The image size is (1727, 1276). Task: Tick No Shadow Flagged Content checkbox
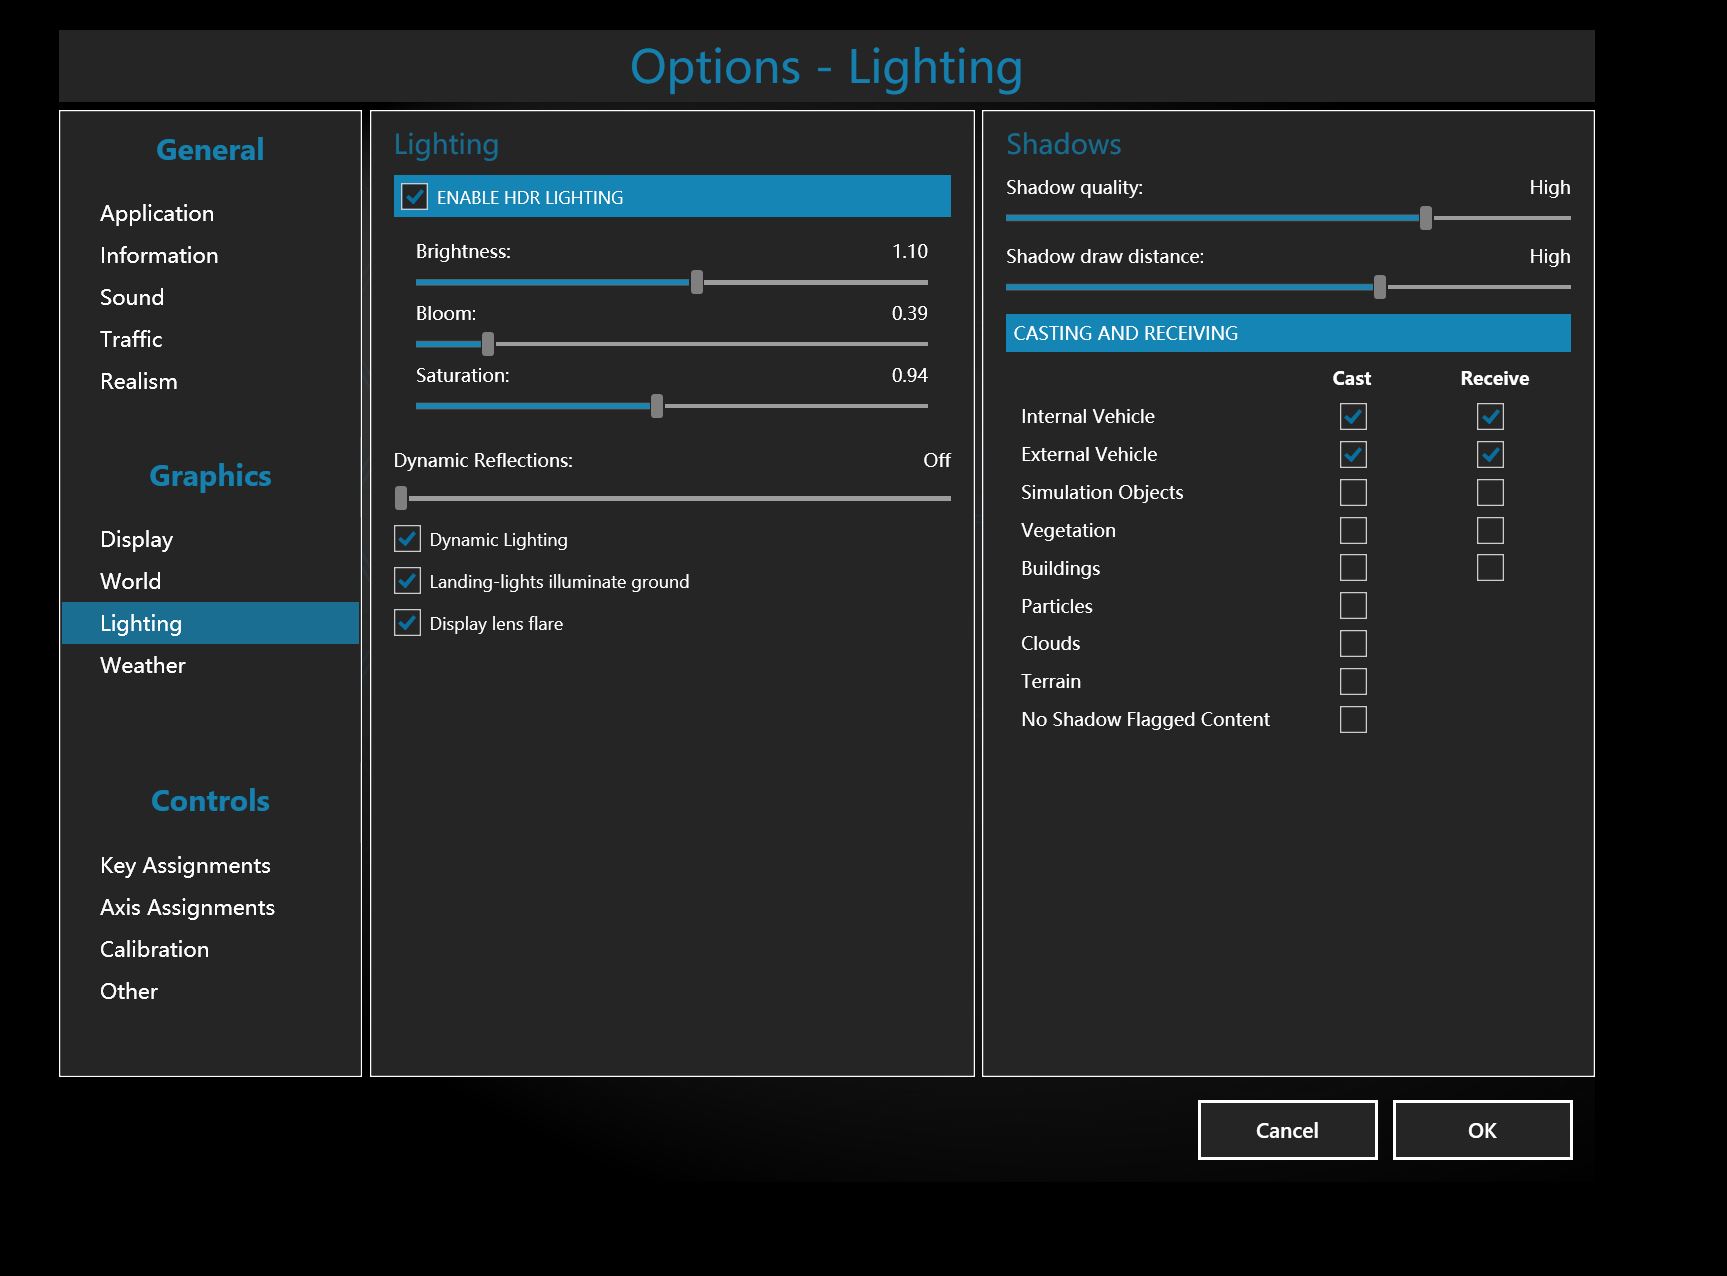coord(1353,720)
